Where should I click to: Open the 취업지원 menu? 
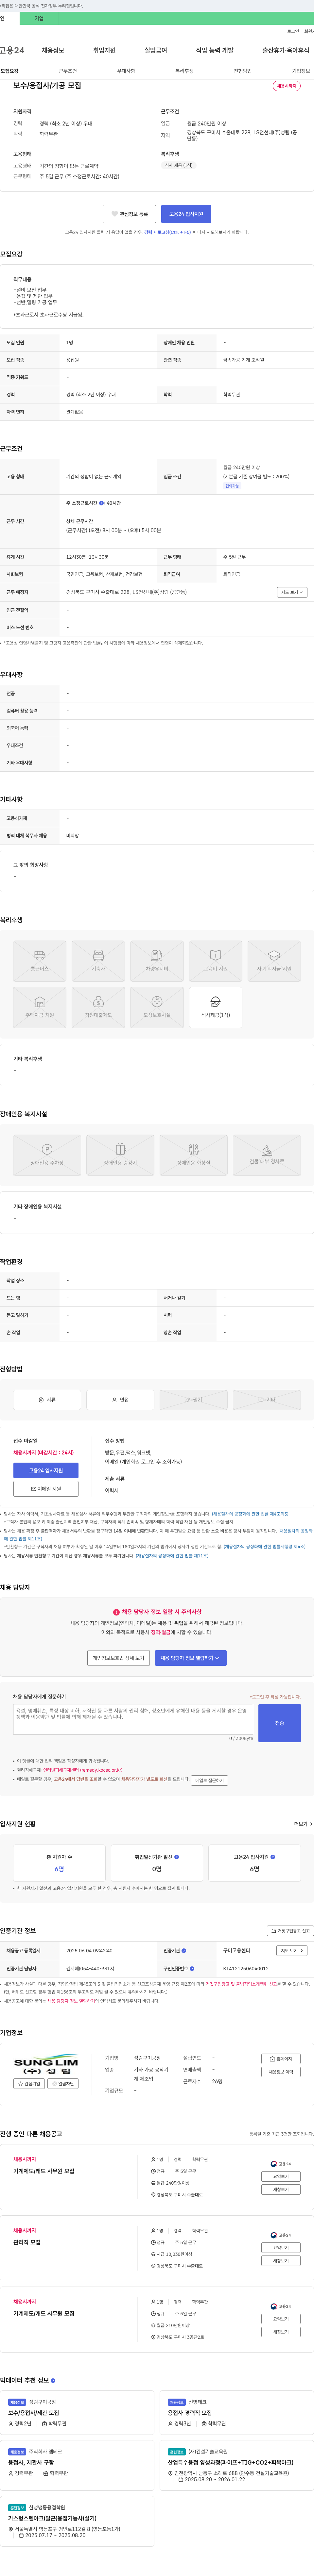104,50
